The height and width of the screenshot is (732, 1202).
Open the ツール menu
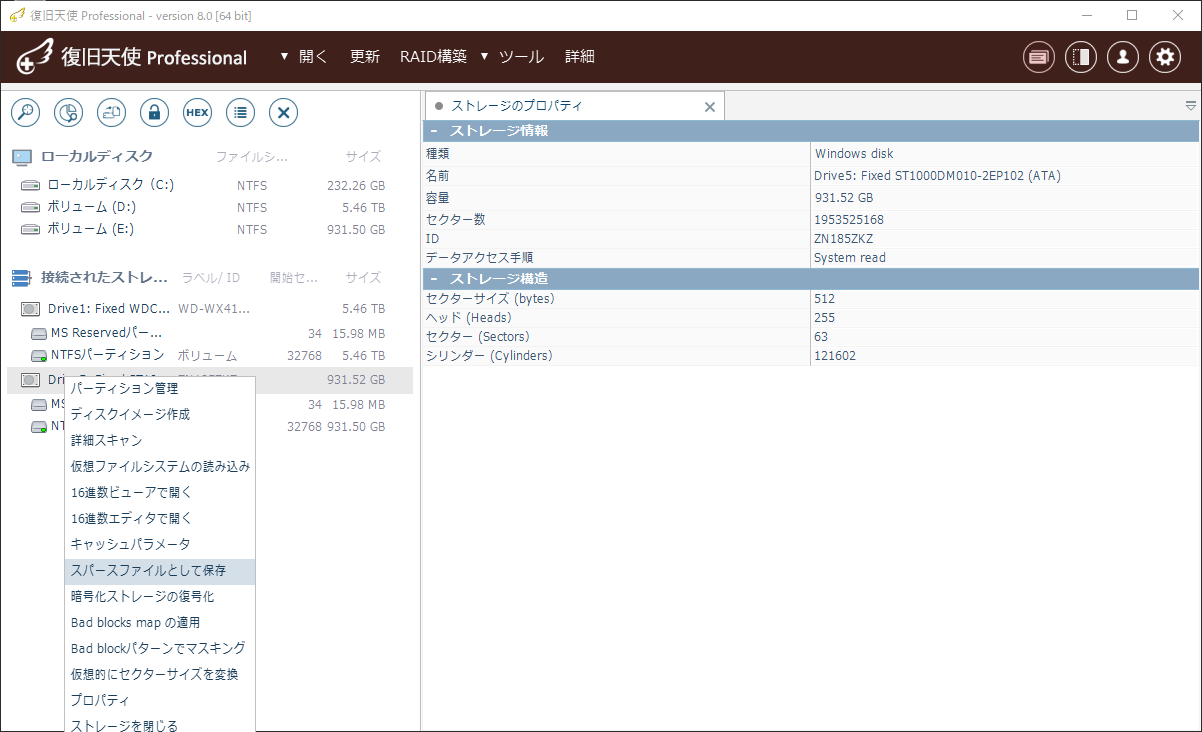pyautogui.click(x=521, y=57)
